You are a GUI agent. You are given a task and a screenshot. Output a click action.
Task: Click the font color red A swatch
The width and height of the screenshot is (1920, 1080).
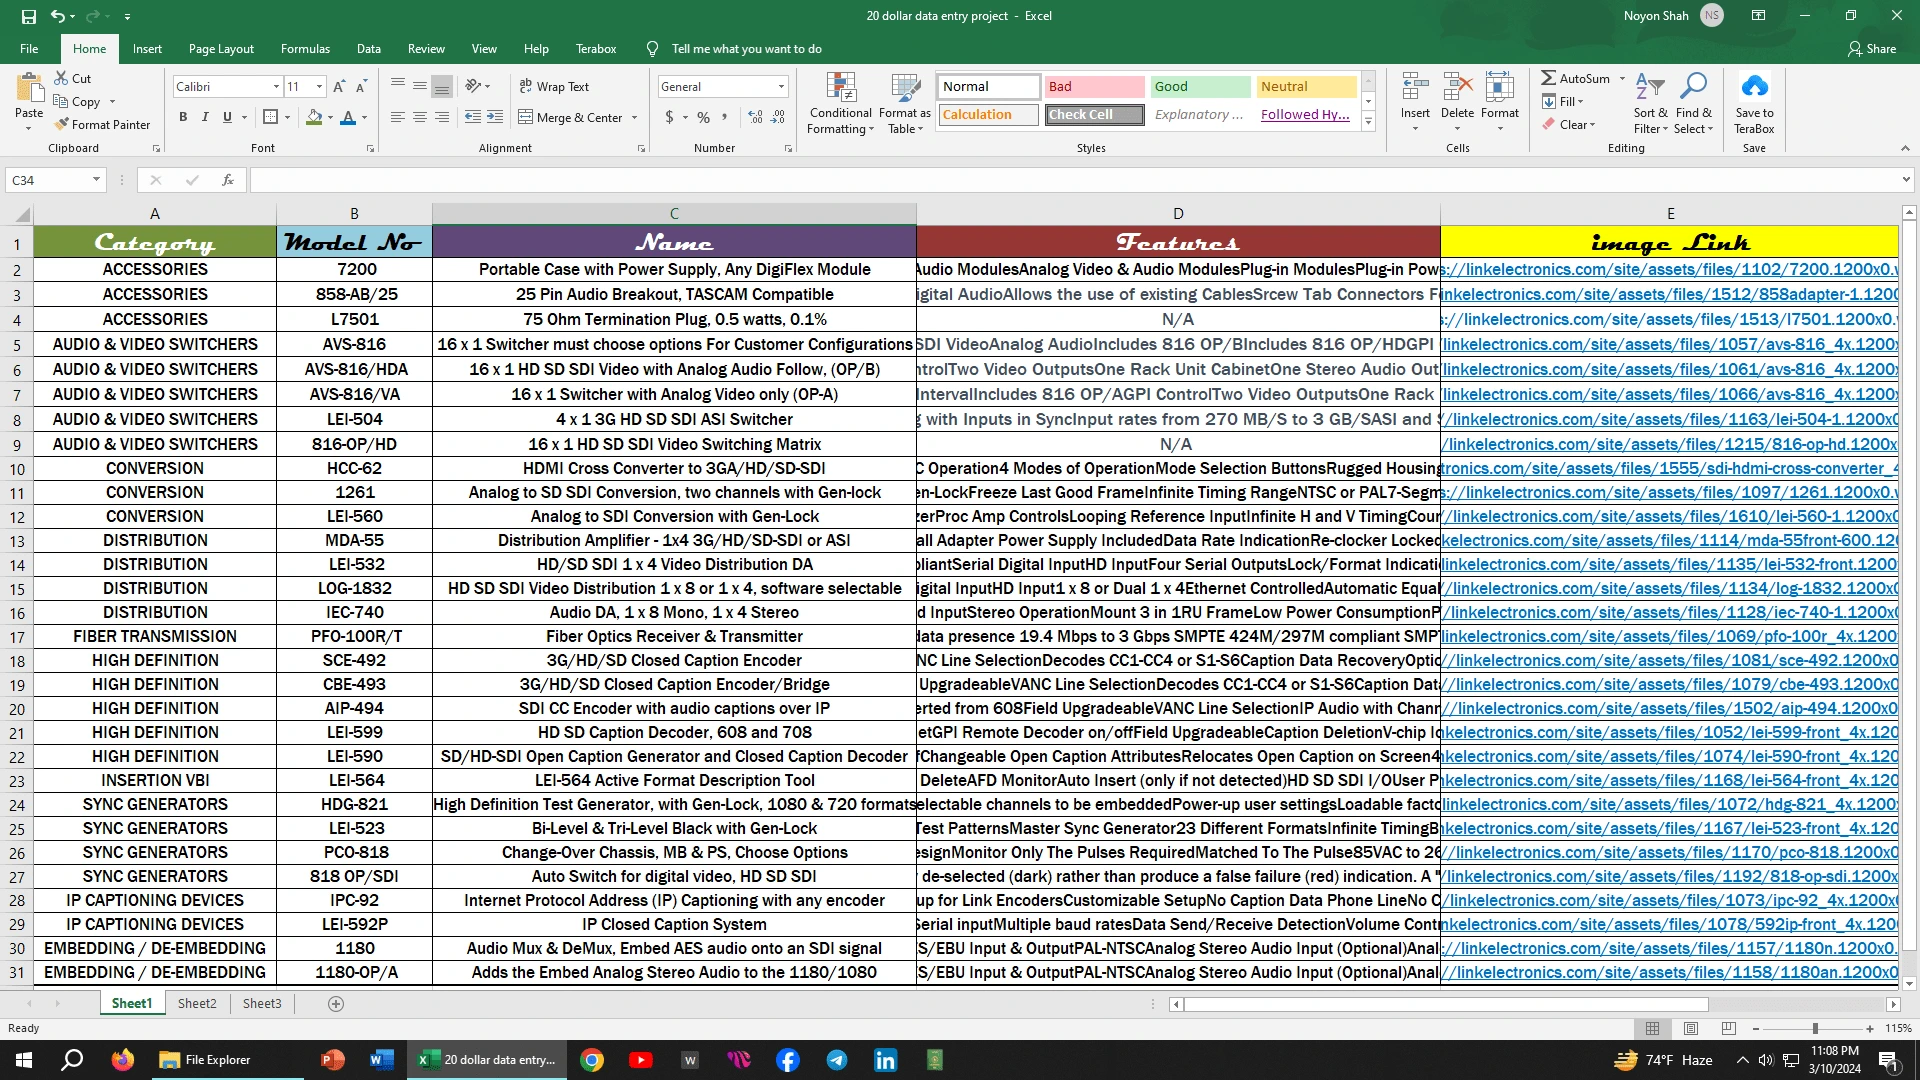(348, 117)
